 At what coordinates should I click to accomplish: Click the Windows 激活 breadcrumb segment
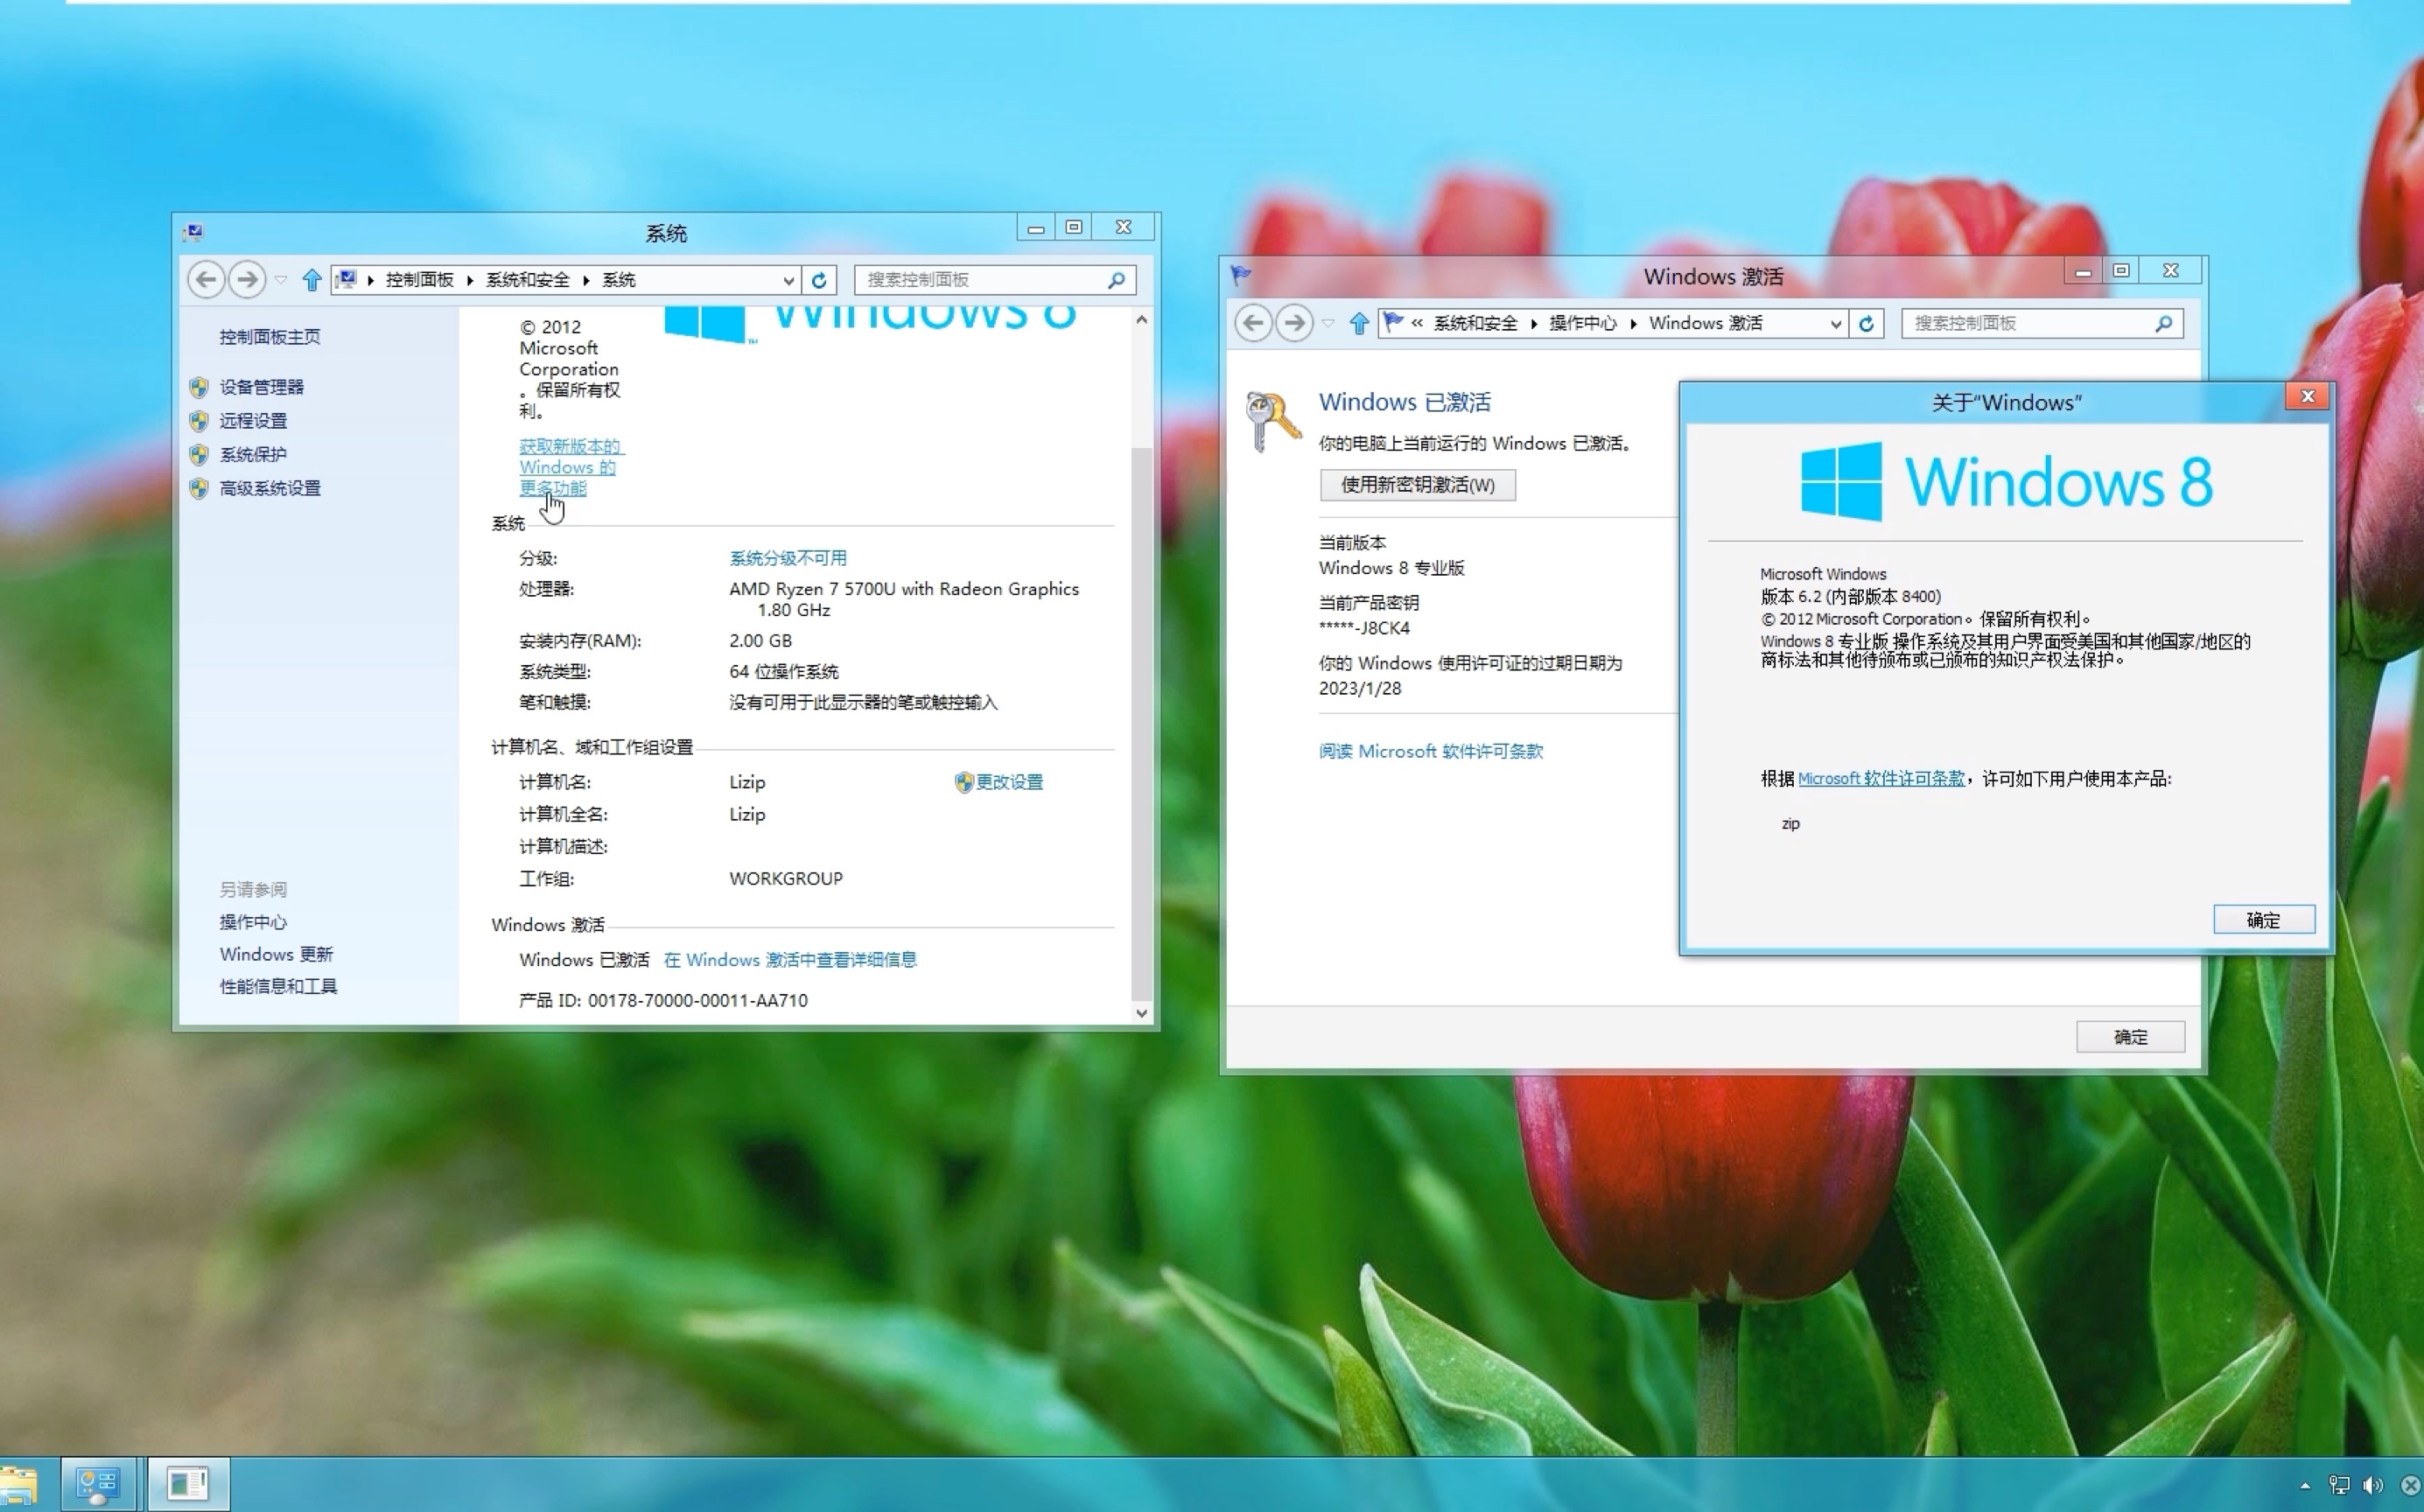(1706, 323)
